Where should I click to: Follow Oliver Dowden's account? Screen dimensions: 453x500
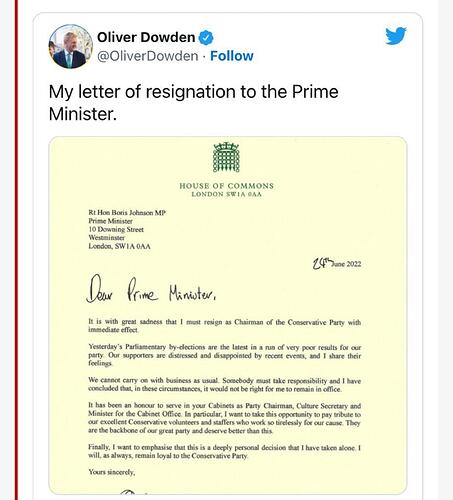232,56
